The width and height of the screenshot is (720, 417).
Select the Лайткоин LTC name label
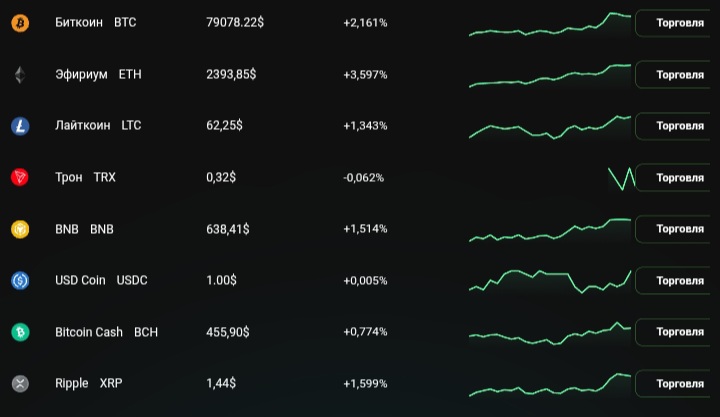(98, 126)
